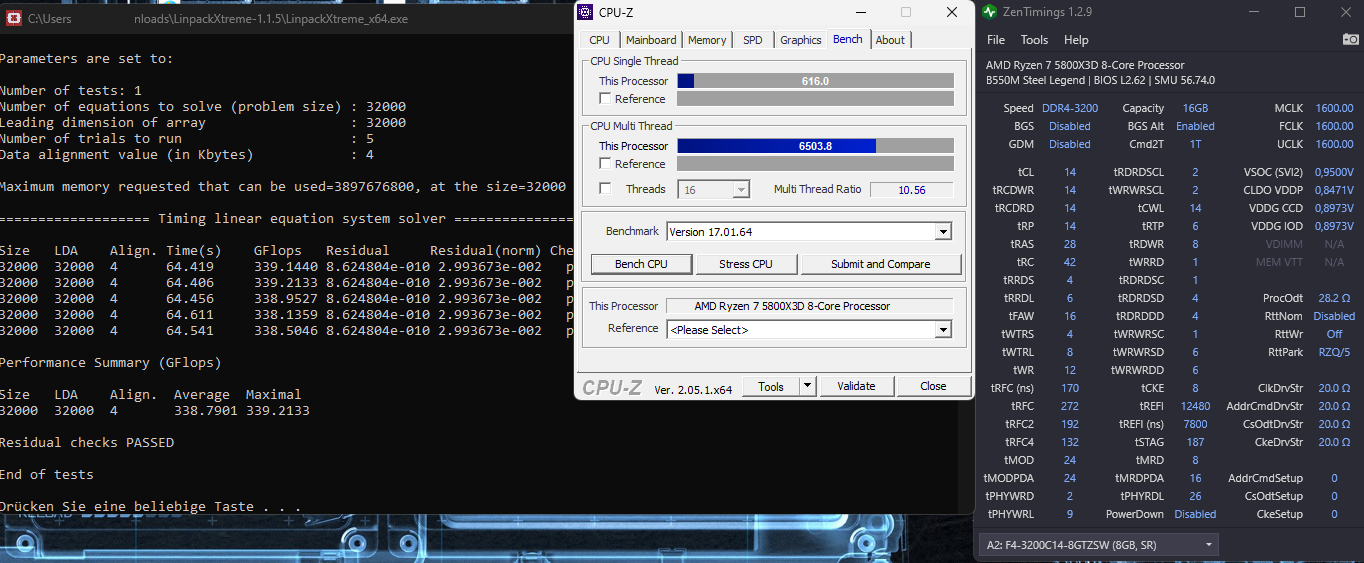The width and height of the screenshot is (1364, 563).
Task: Click Submit and Compare button
Action: pos(880,264)
